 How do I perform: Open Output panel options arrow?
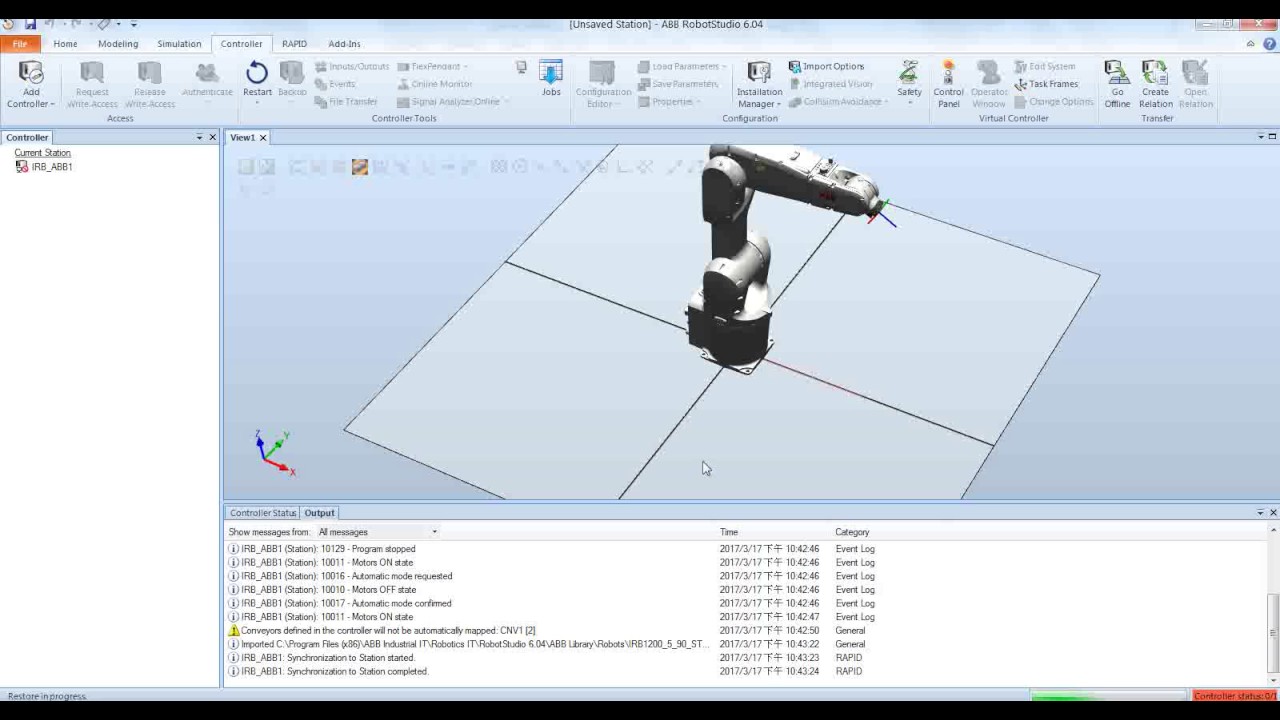click(x=1260, y=513)
